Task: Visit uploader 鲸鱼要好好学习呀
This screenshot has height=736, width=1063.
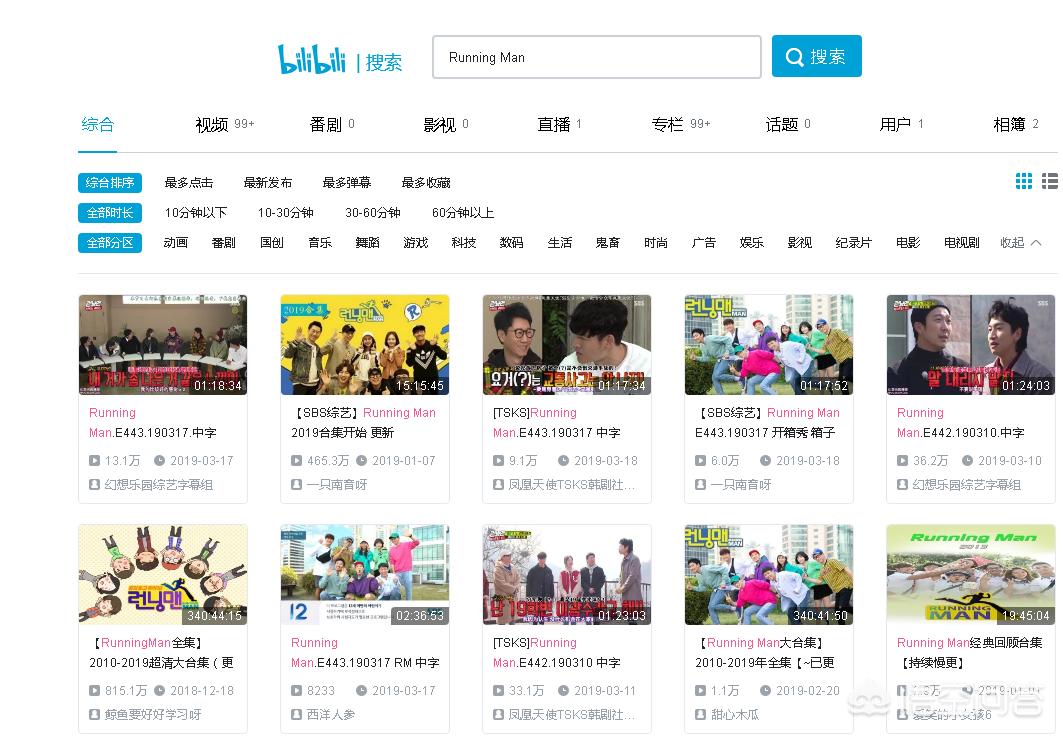Action: pos(153,714)
